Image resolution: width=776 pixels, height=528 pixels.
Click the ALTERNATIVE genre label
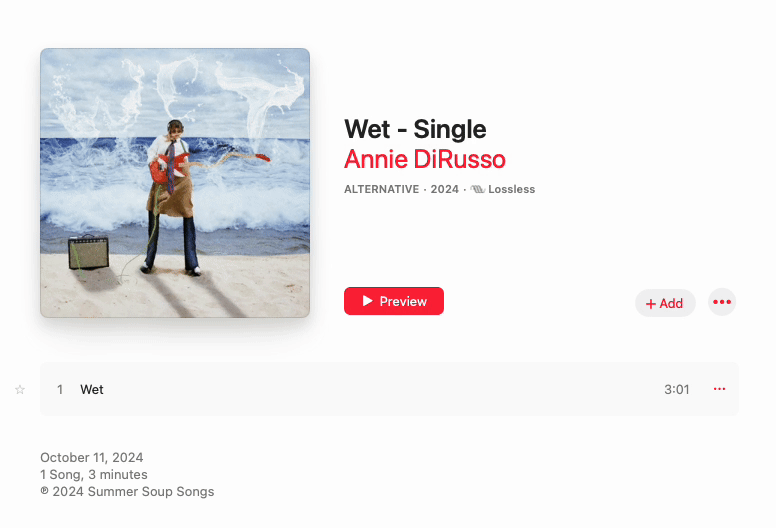tap(382, 189)
